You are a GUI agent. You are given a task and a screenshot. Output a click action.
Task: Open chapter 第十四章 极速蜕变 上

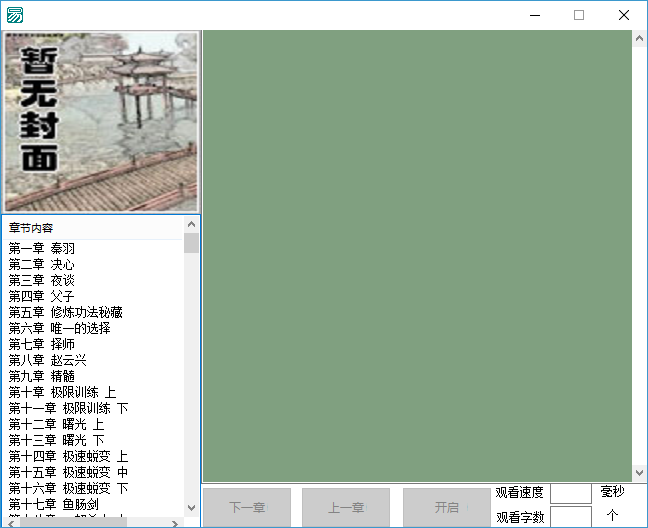click(68, 456)
